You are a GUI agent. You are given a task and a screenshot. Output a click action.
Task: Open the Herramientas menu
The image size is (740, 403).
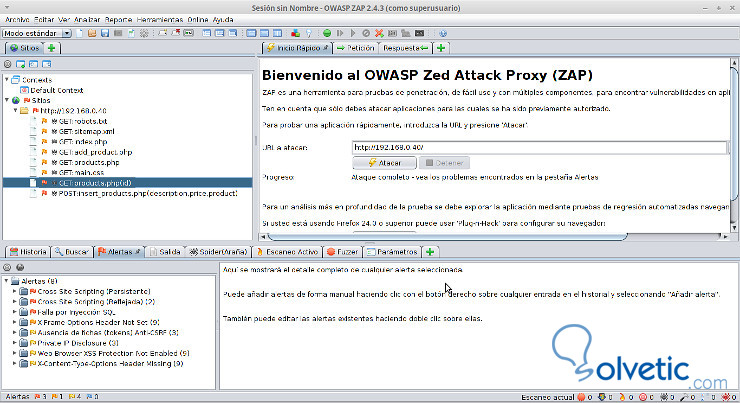pos(160,19)
